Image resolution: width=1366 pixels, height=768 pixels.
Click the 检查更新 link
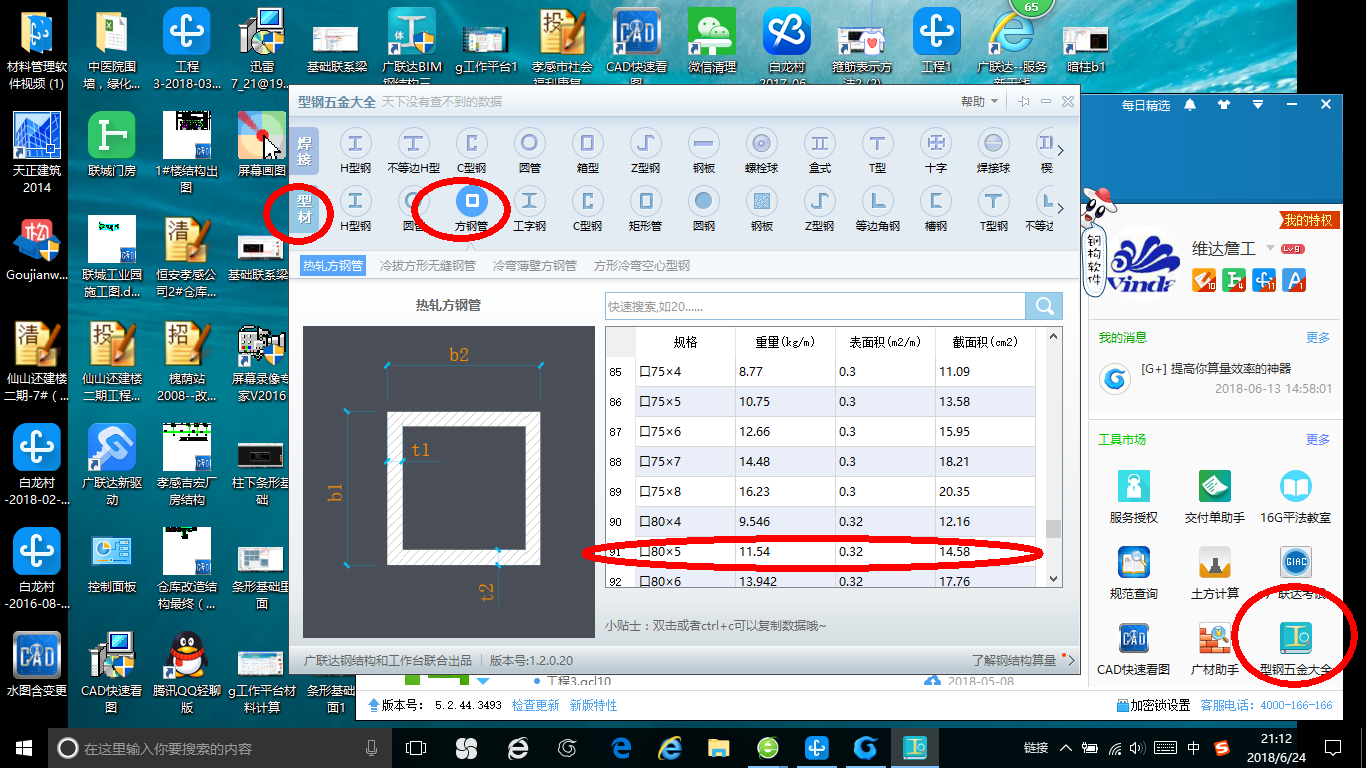pos(536,705)
